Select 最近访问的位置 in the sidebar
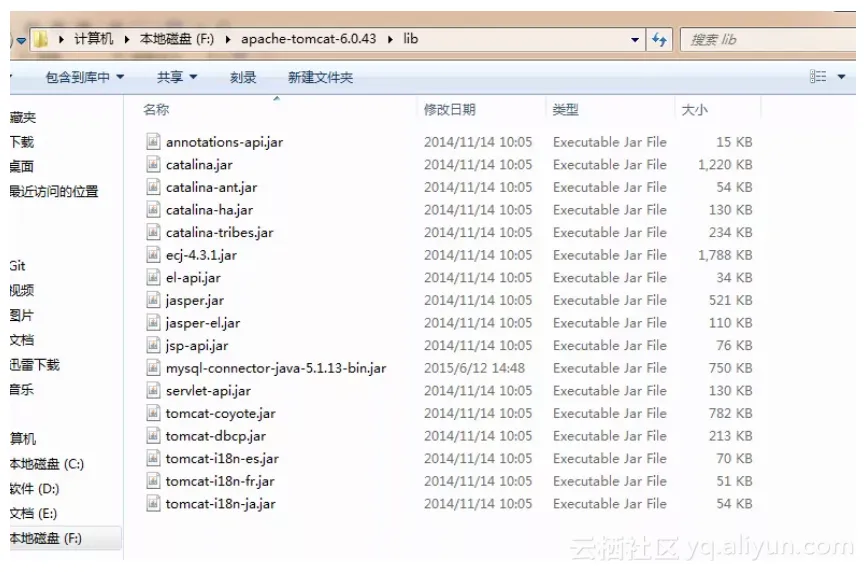Viewport: 865px width, 572px height. tap(54, 191)
